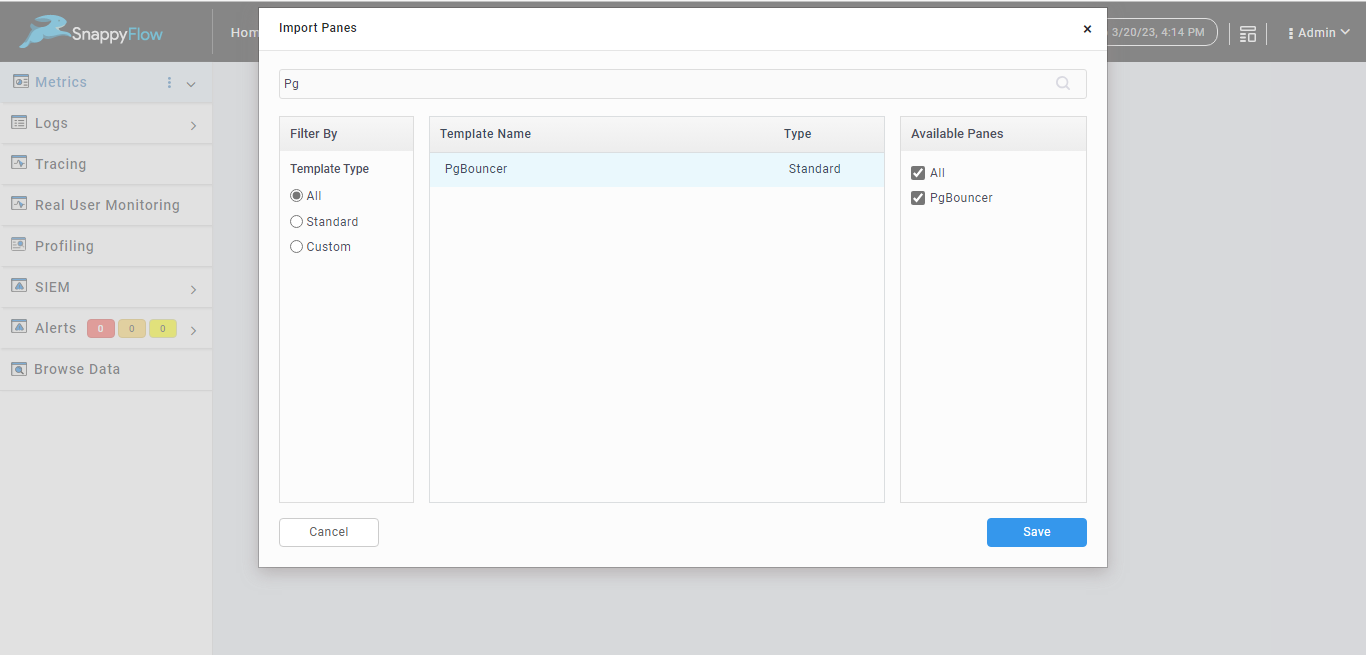Uncheck the PgBouncer pane checkbox
The width and height of the screenshot is (1366, 655).
tap(918, 198)
